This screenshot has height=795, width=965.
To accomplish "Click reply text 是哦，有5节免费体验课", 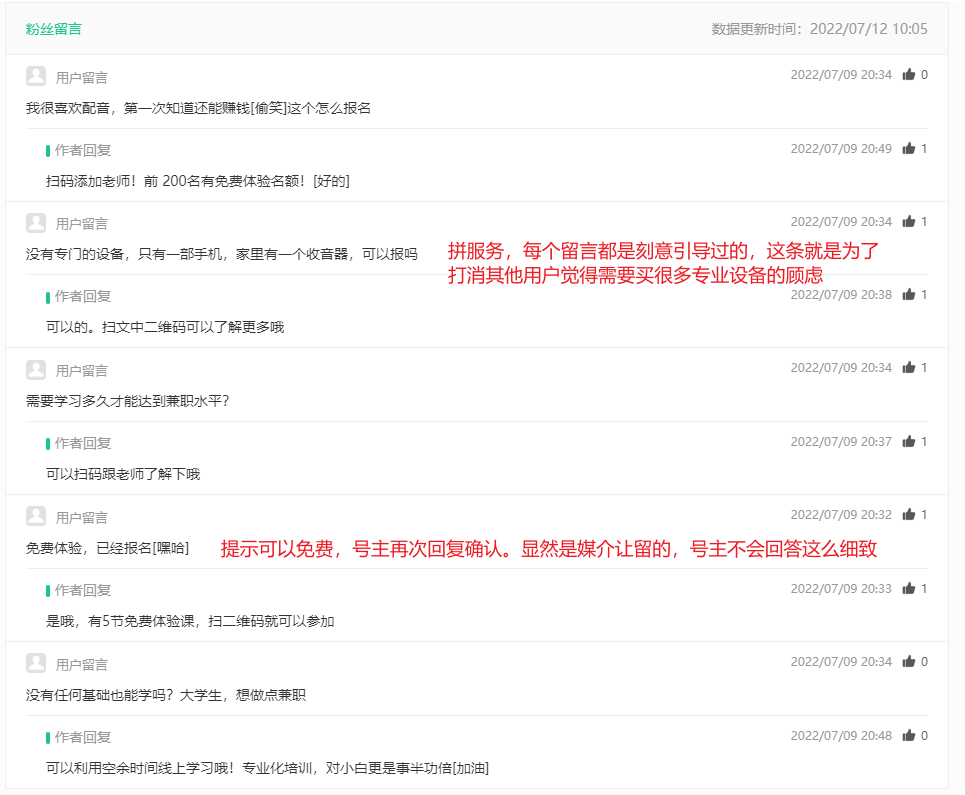I will (190, 621).
